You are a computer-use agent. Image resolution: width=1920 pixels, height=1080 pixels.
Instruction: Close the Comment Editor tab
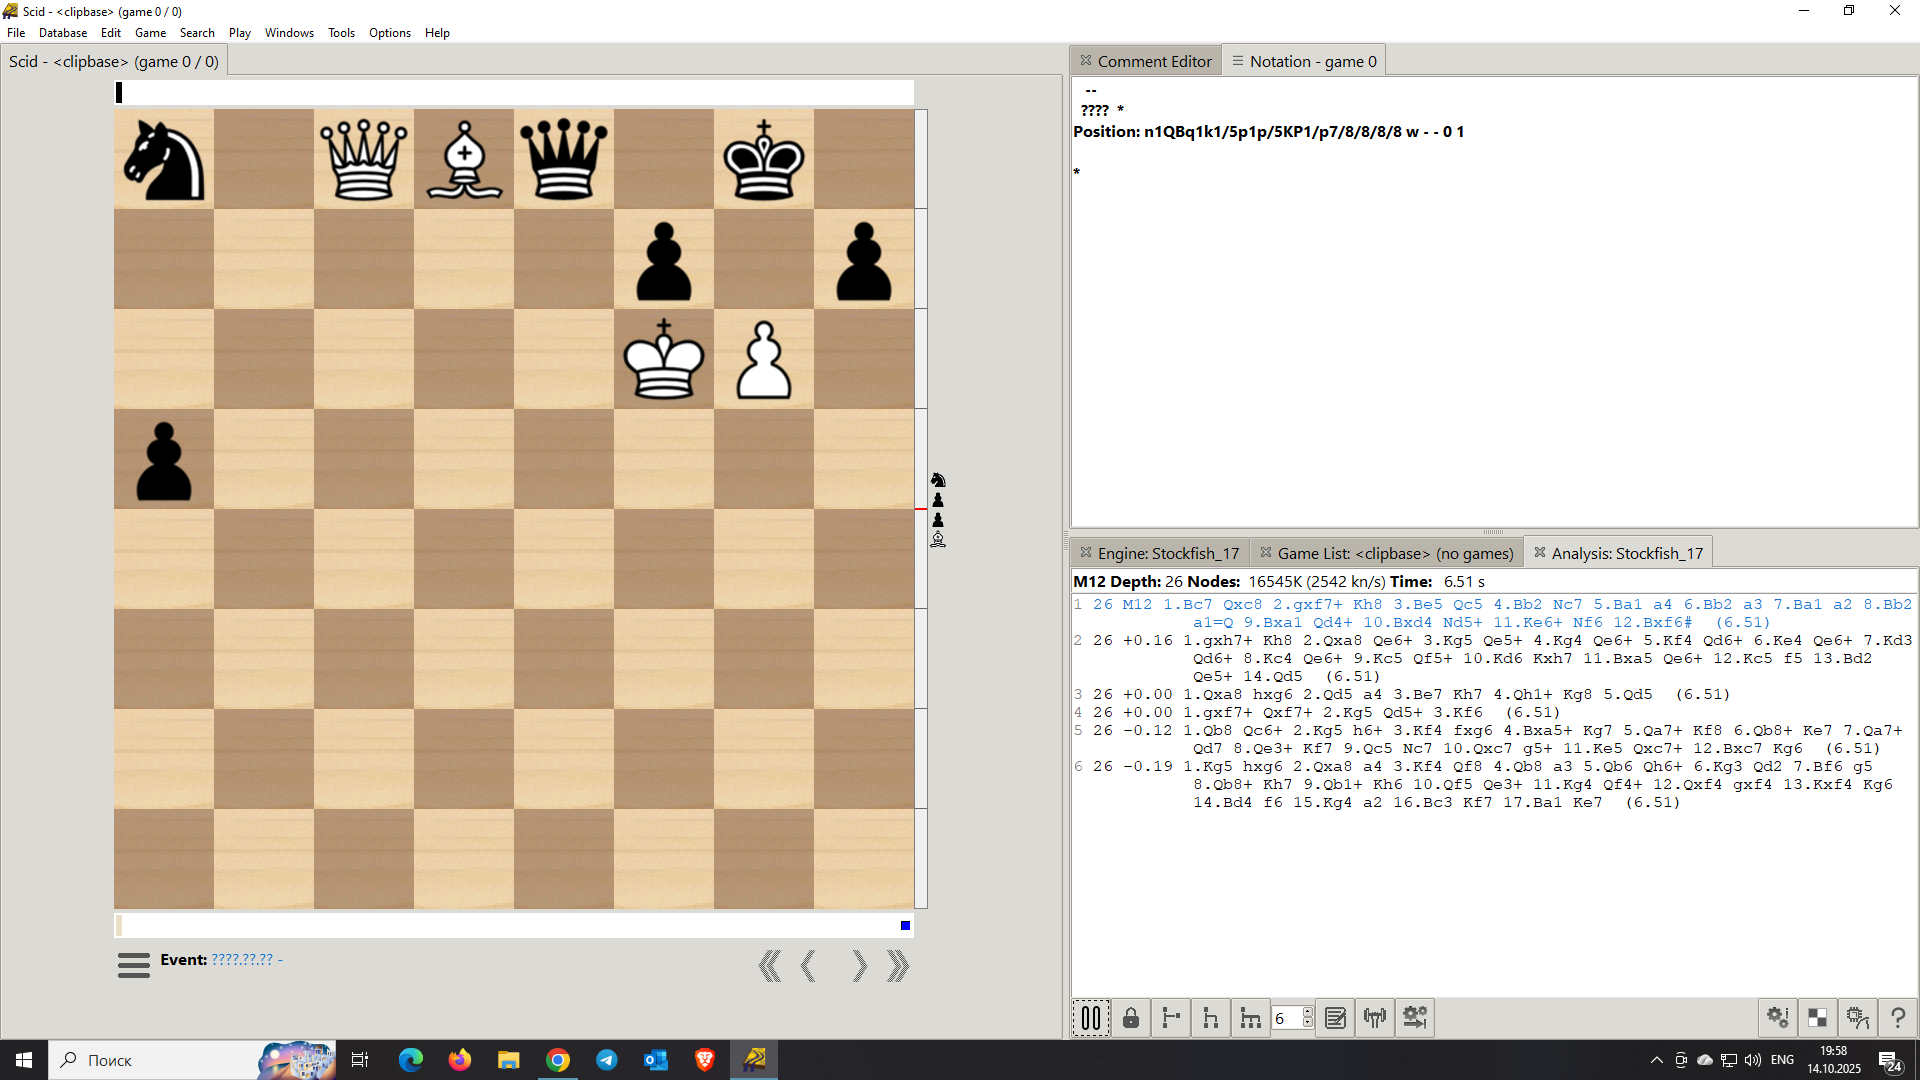click(x=1086, y=61)
